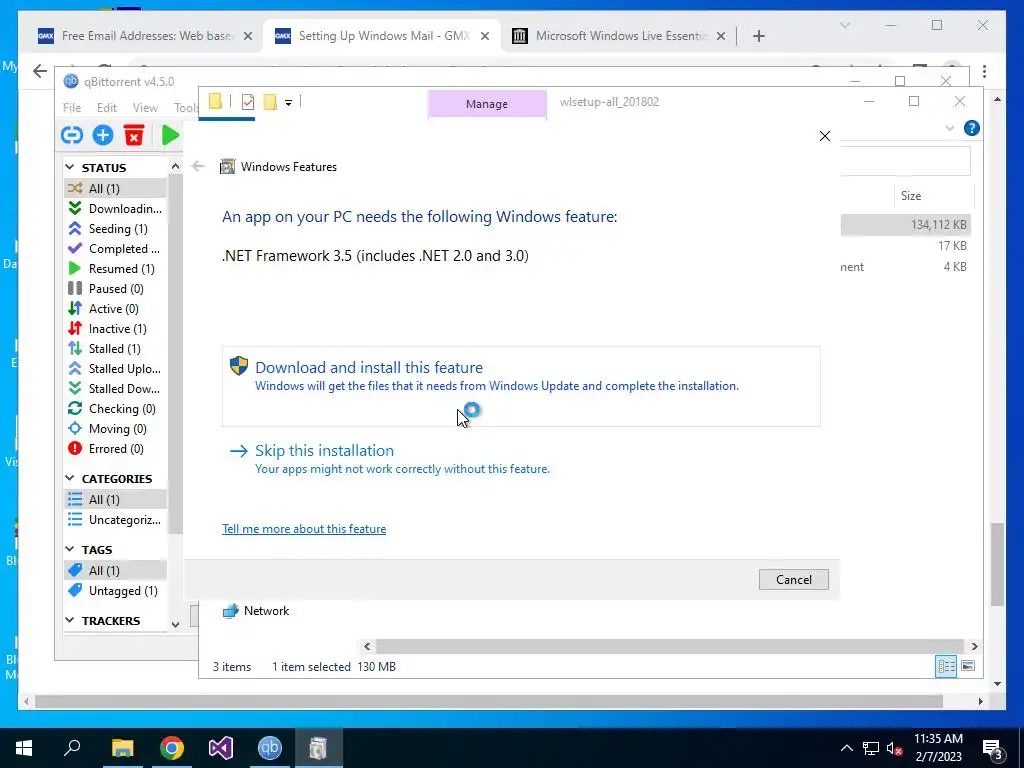Screen dimensions: 1024x768
Task: Click Skip this installation
Action: click(389, 458)
